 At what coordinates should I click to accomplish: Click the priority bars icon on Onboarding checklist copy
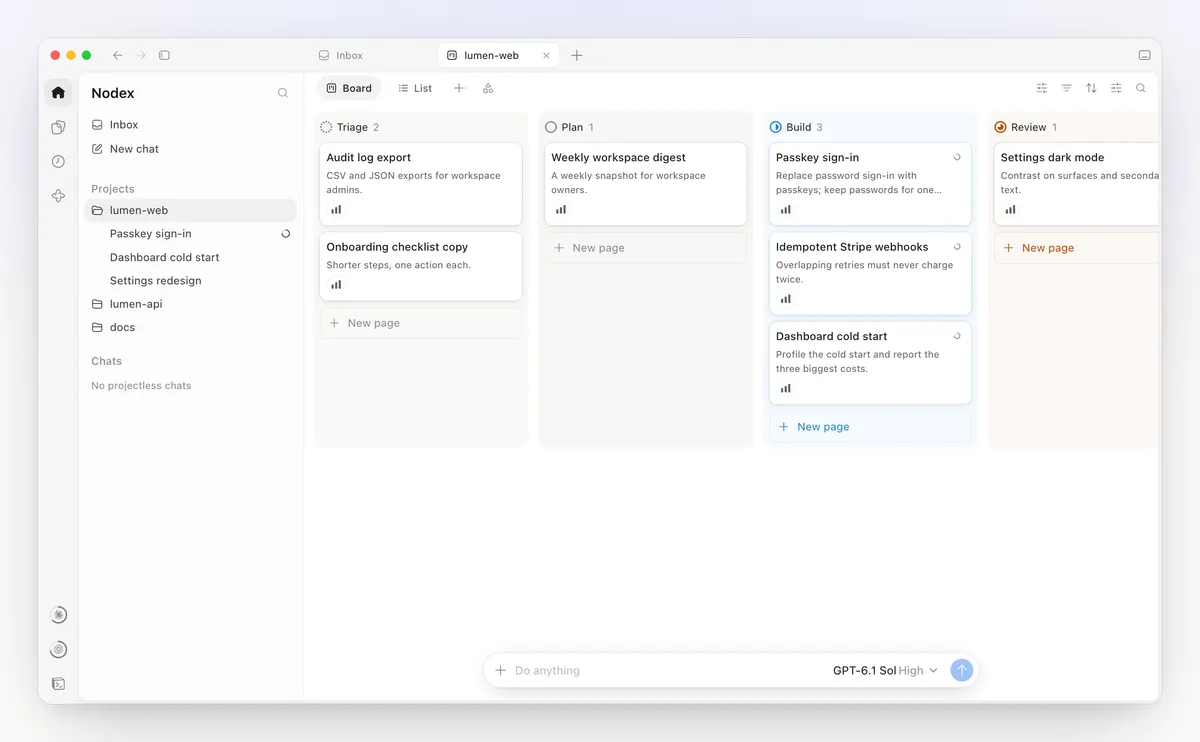pos(336,285)
